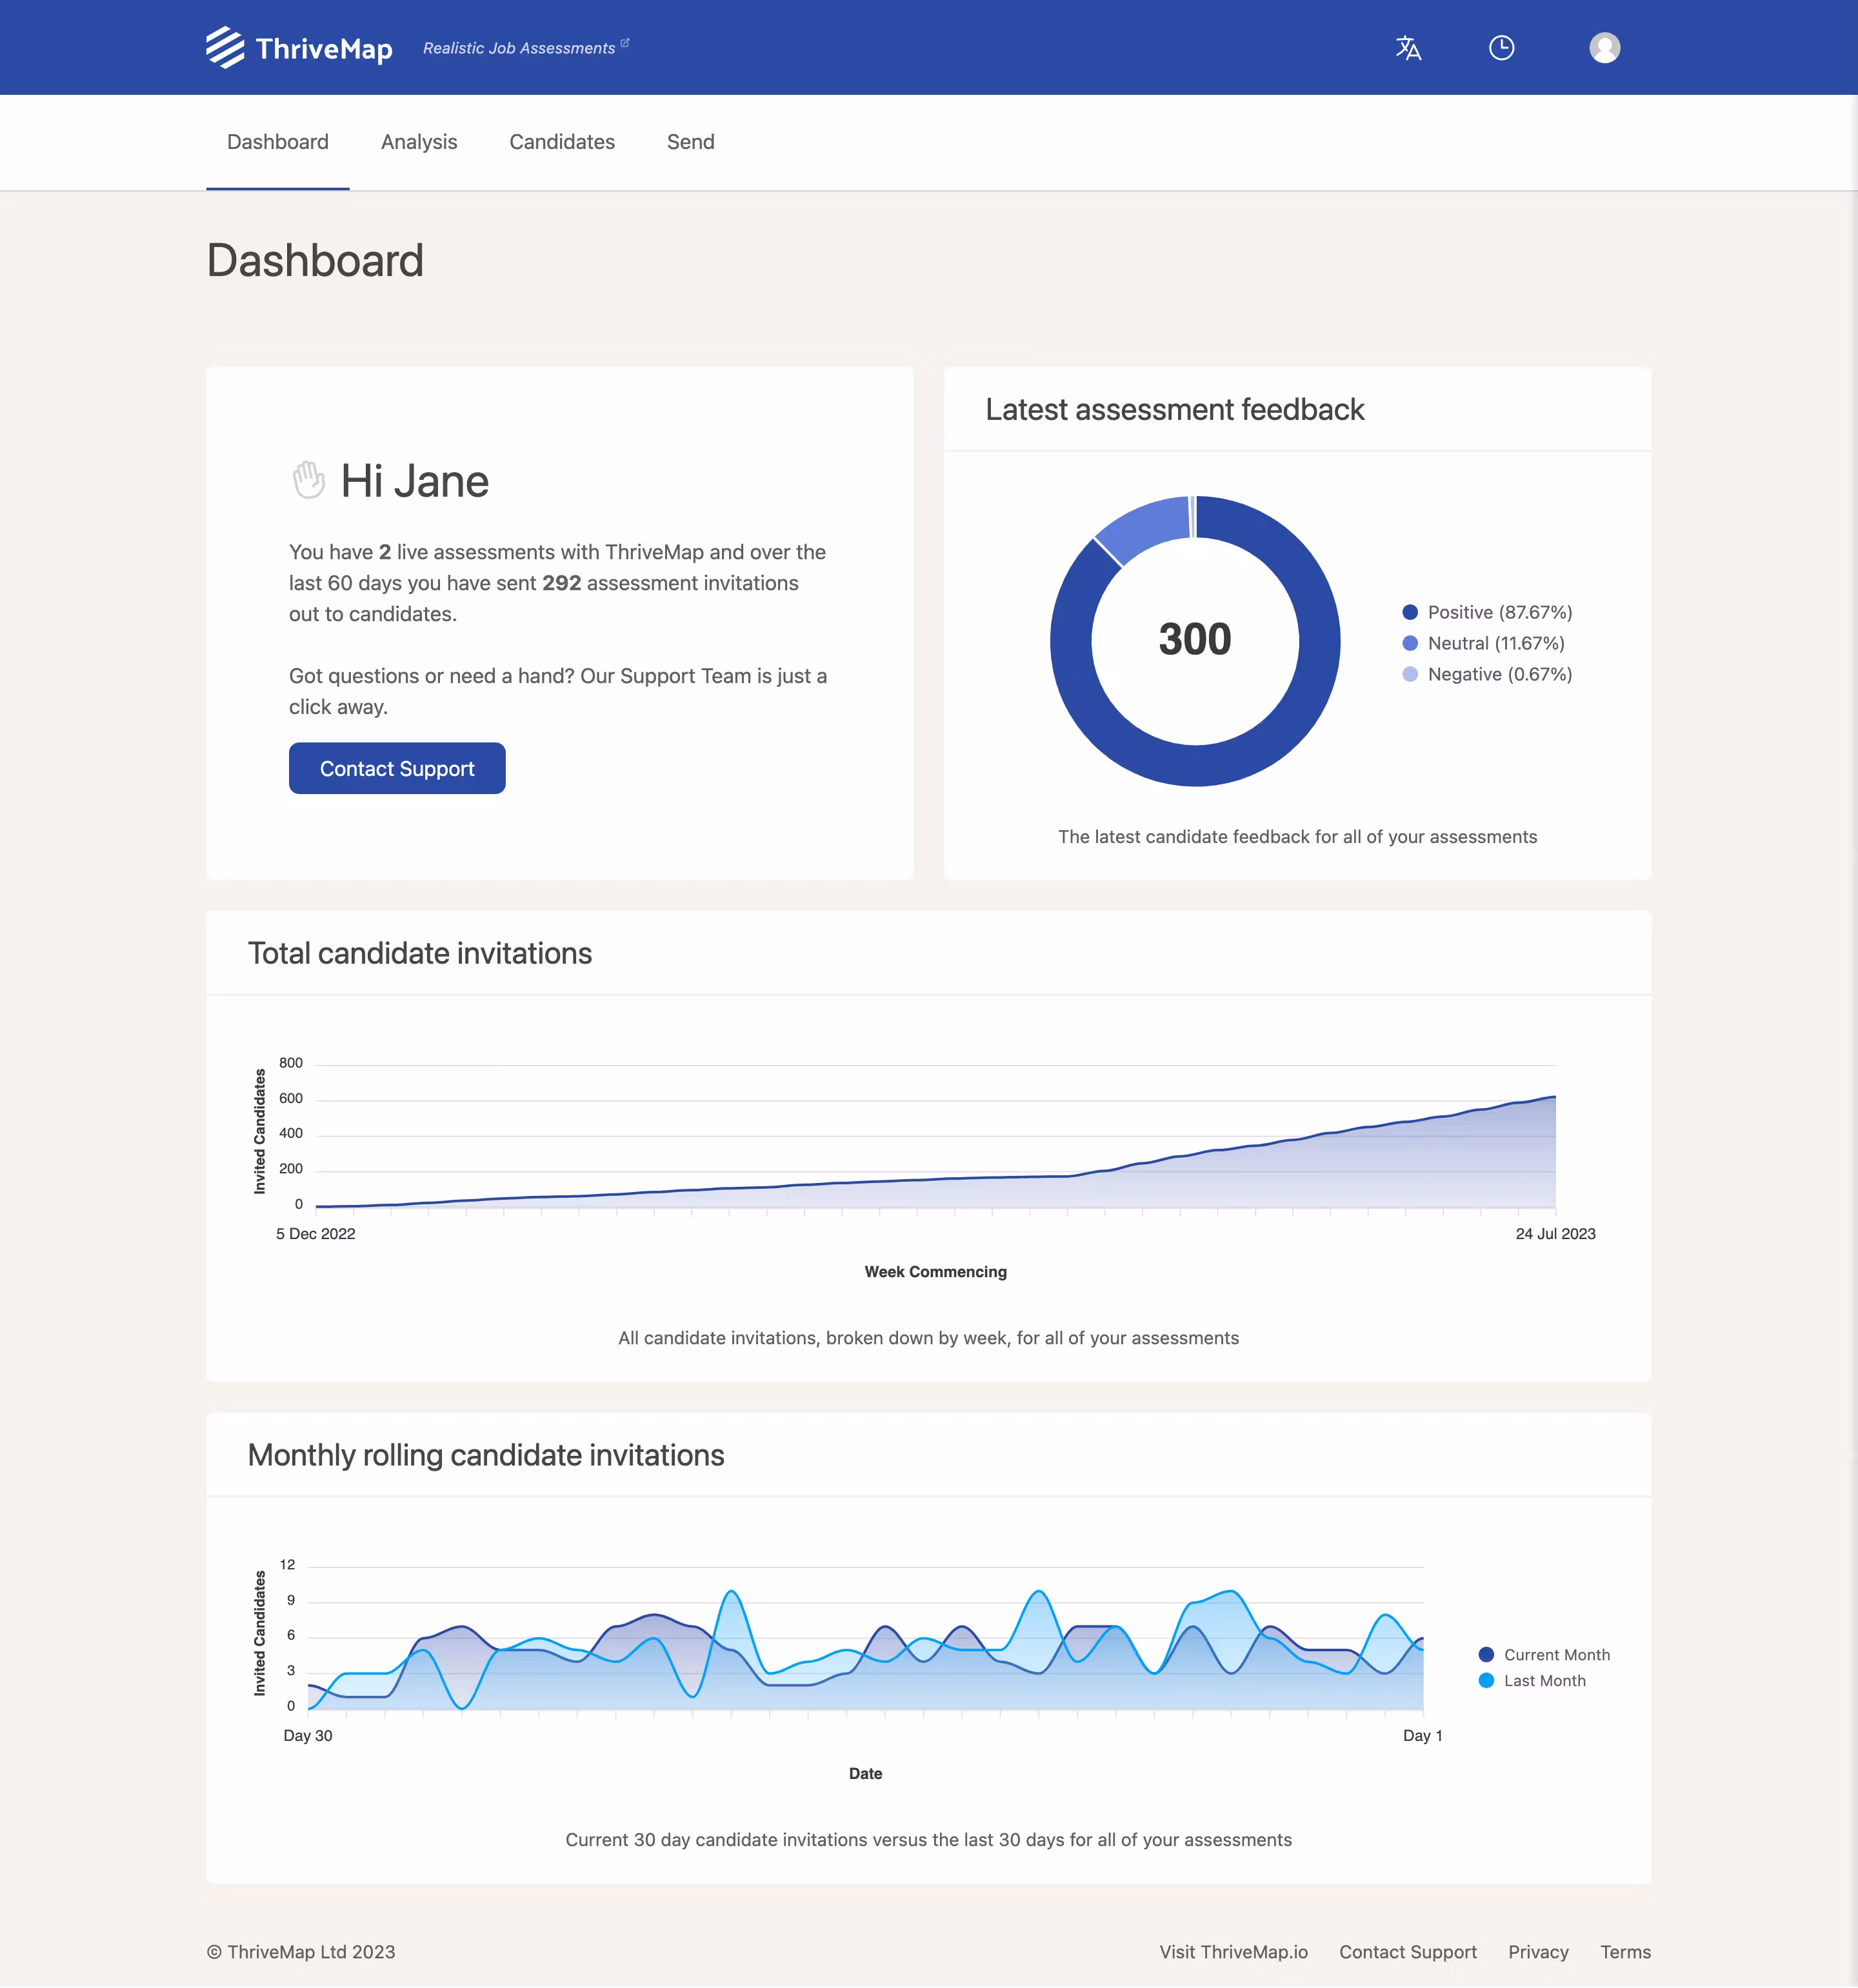Click the 300 donut chart center
The height and width of the screenshot is (1988, 1858).
[1194, 640]
